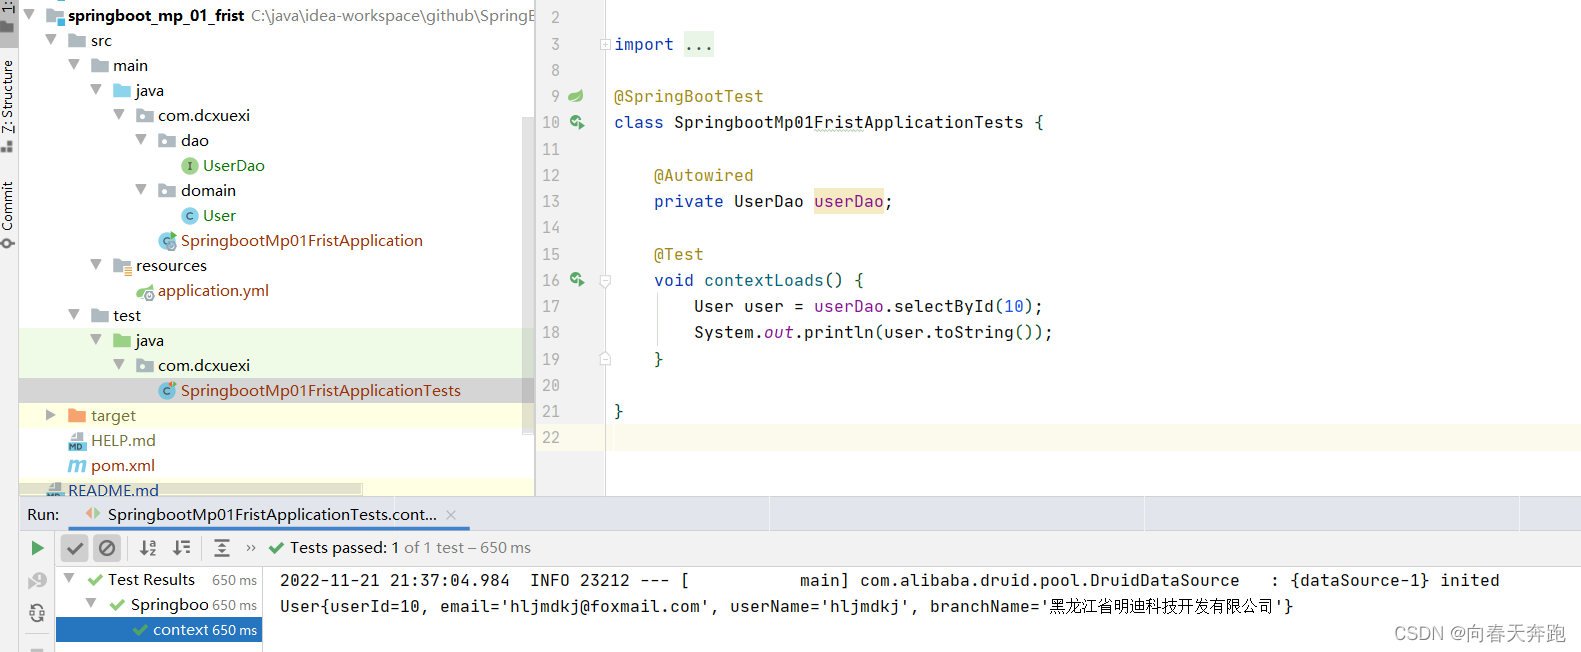1581x652 pixels.
Task: Open README.md file
Action: point(113,490)
